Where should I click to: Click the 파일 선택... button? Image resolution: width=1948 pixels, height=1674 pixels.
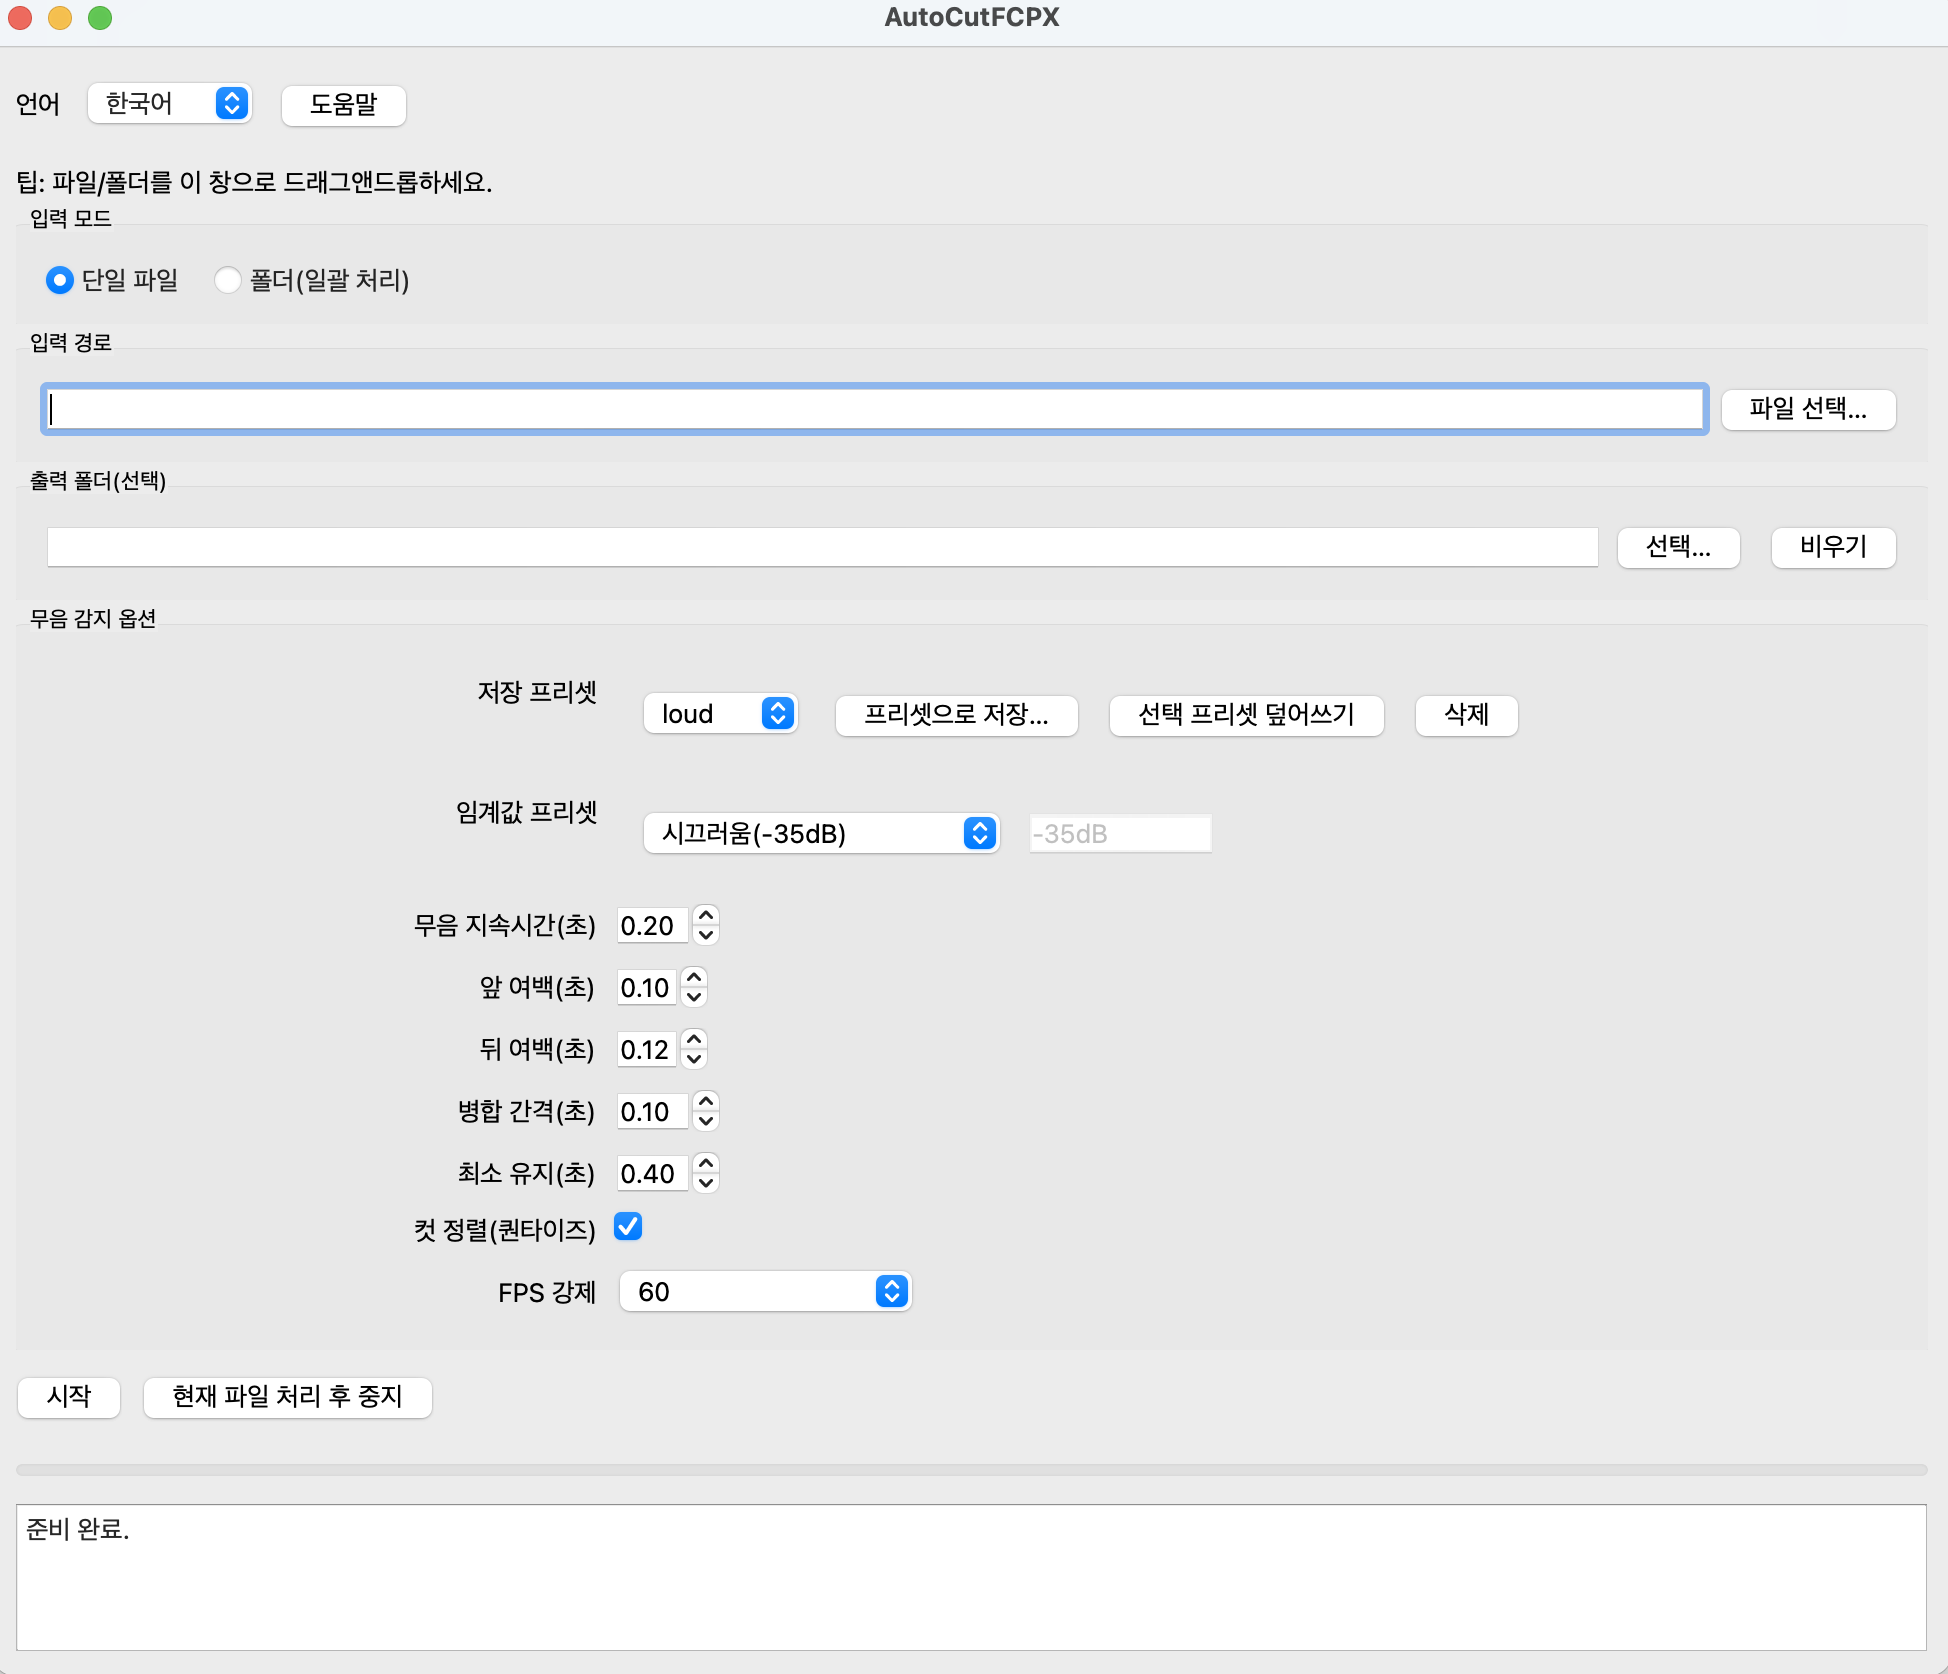(1808, 409)
